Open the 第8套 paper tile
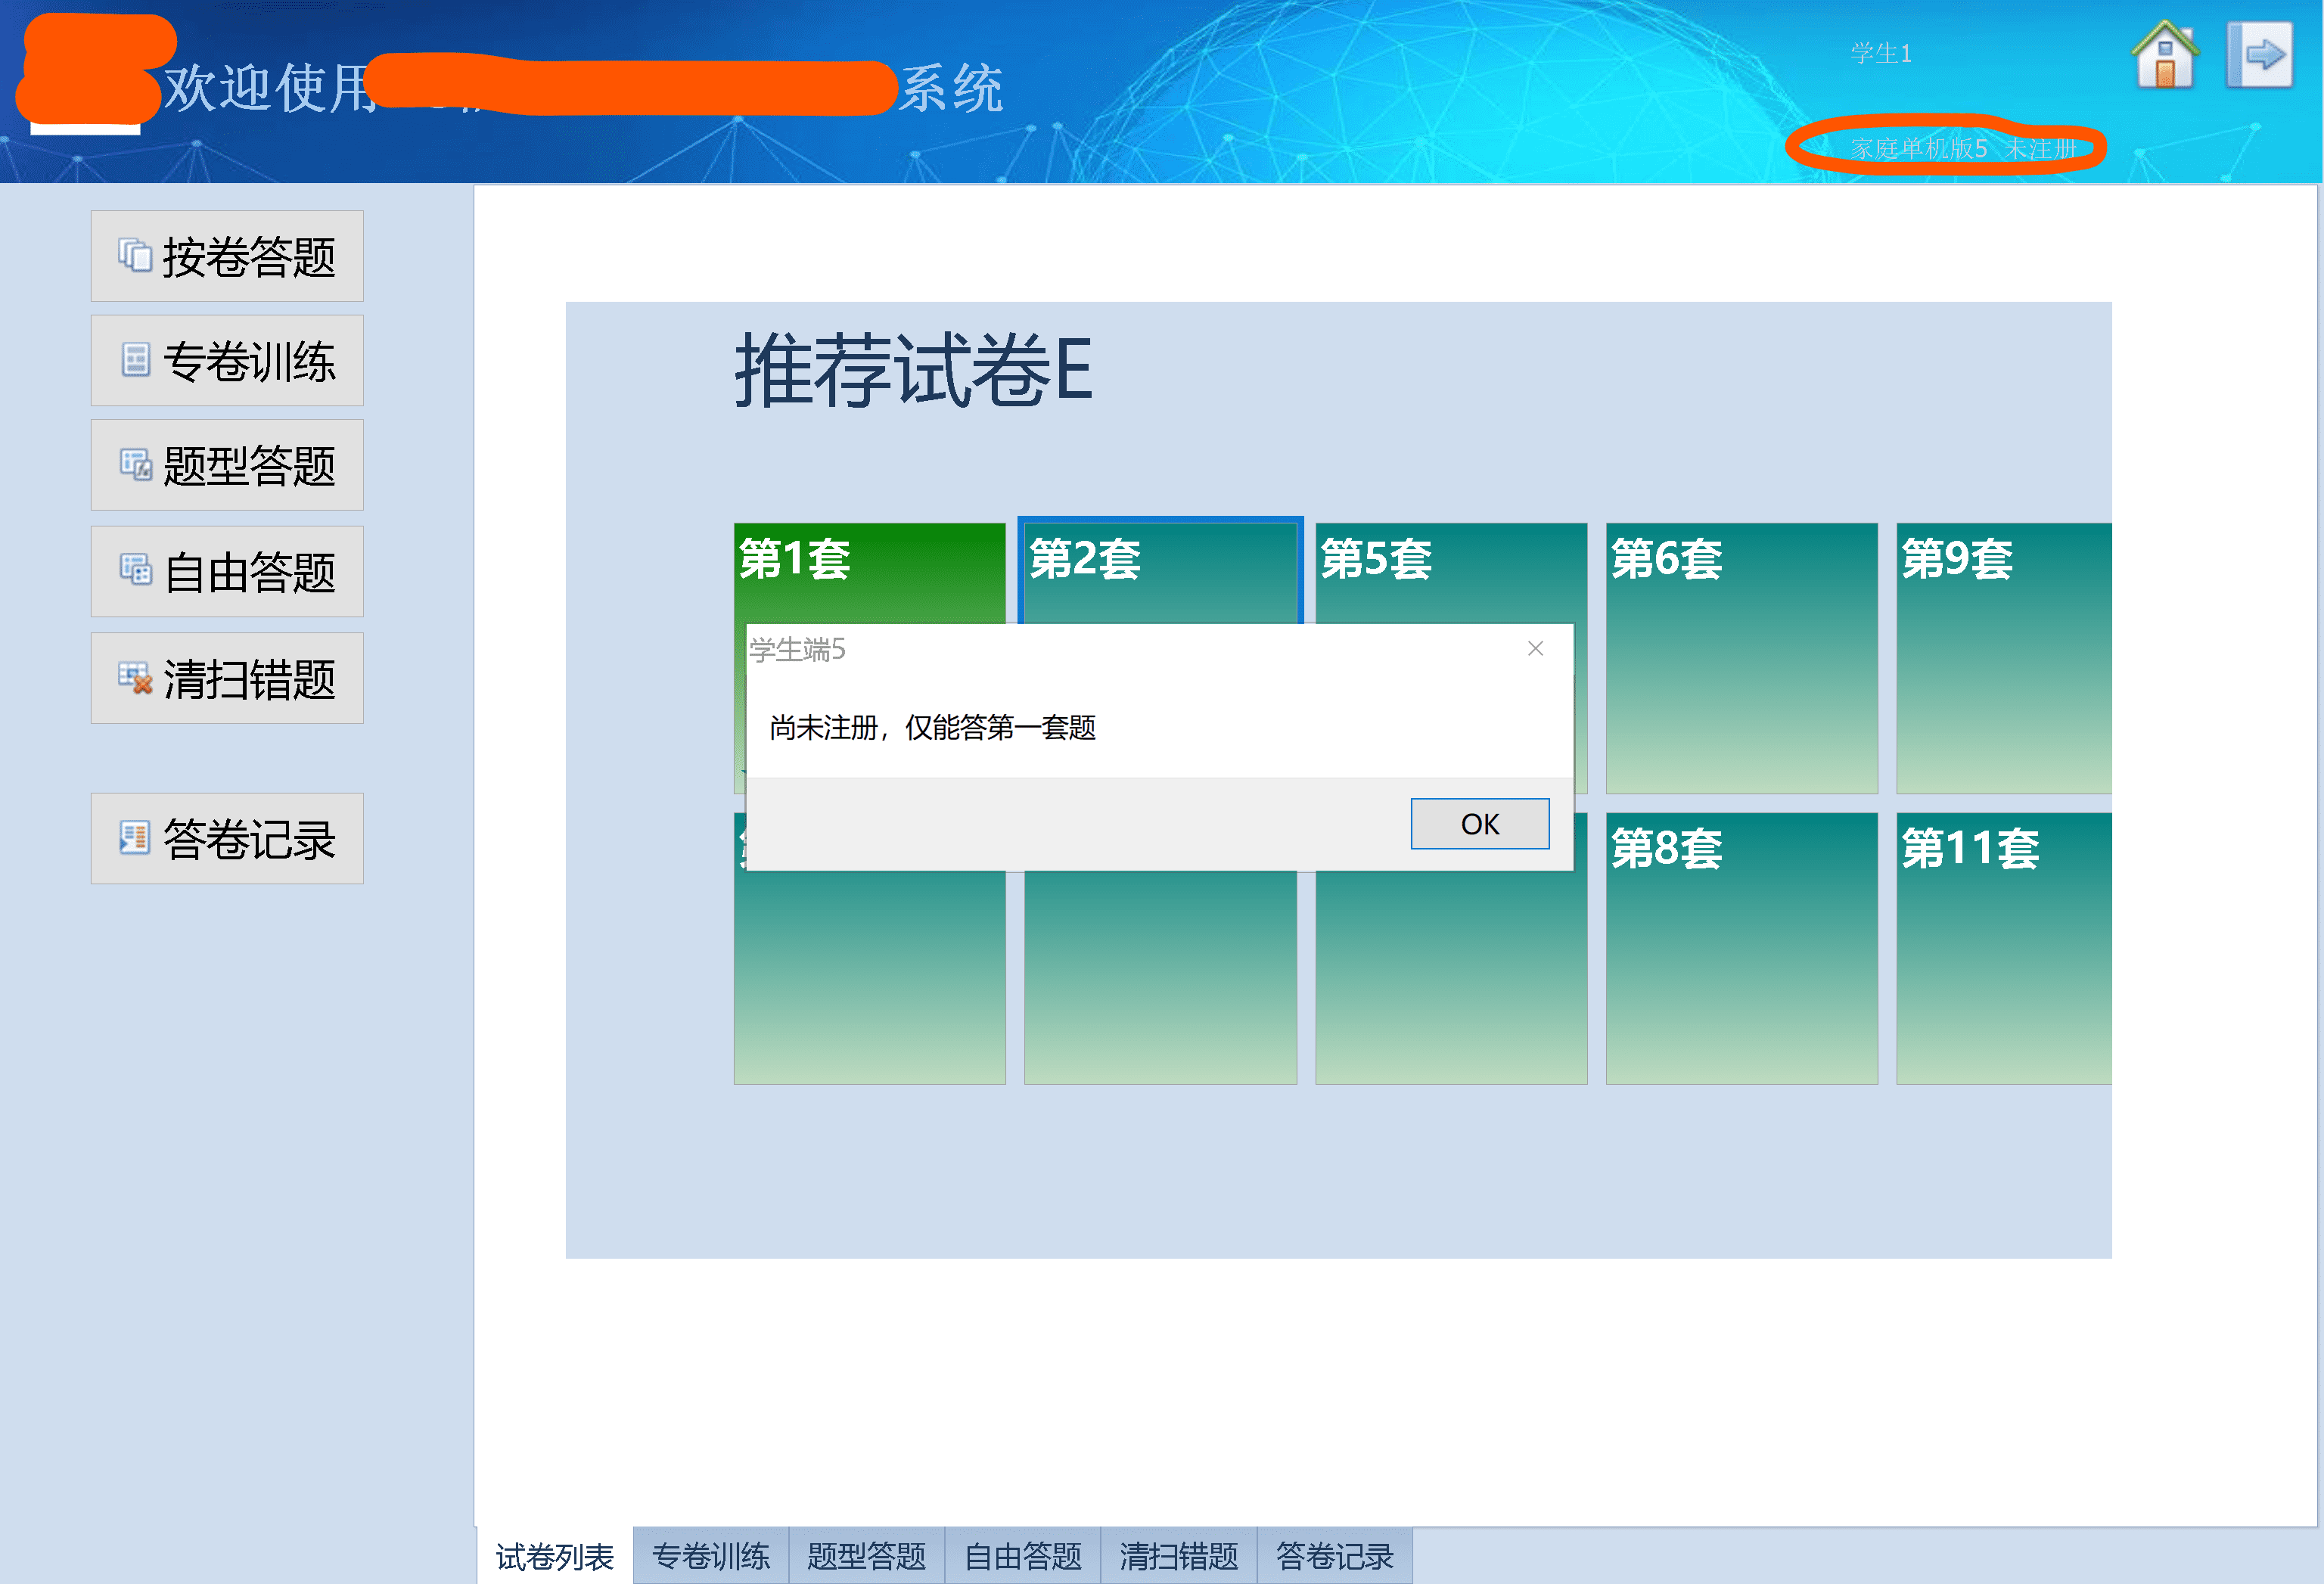This screenshot has height=1584, width=2324. point(1742,948)
